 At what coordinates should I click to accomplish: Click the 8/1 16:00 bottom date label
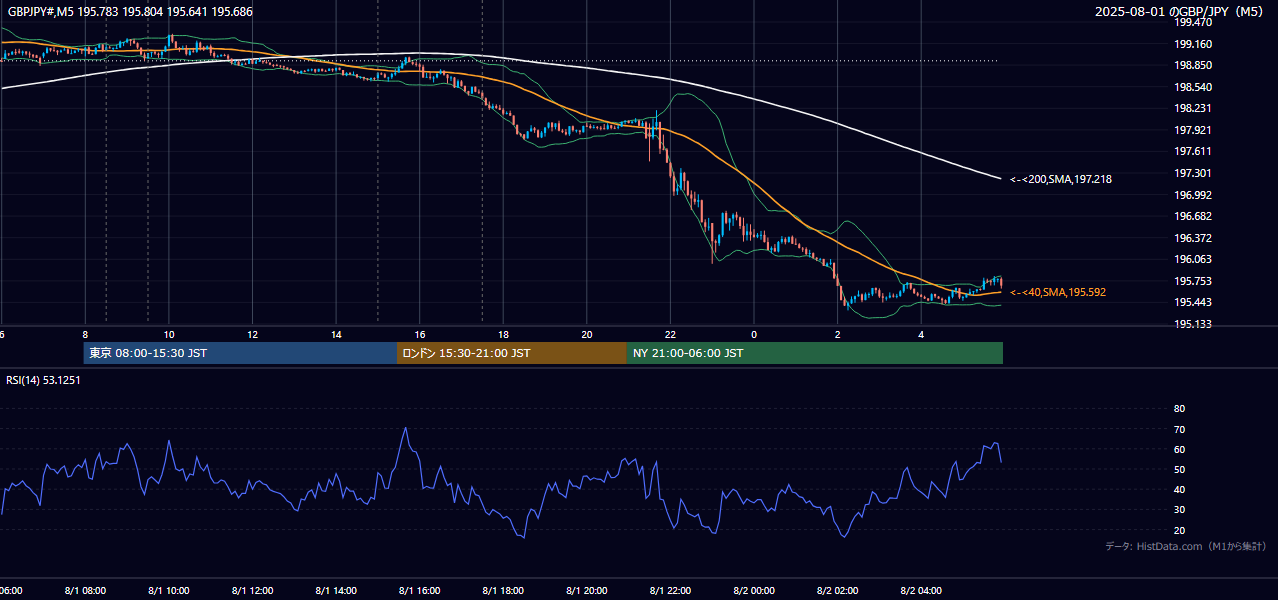[x=420, y=591]
